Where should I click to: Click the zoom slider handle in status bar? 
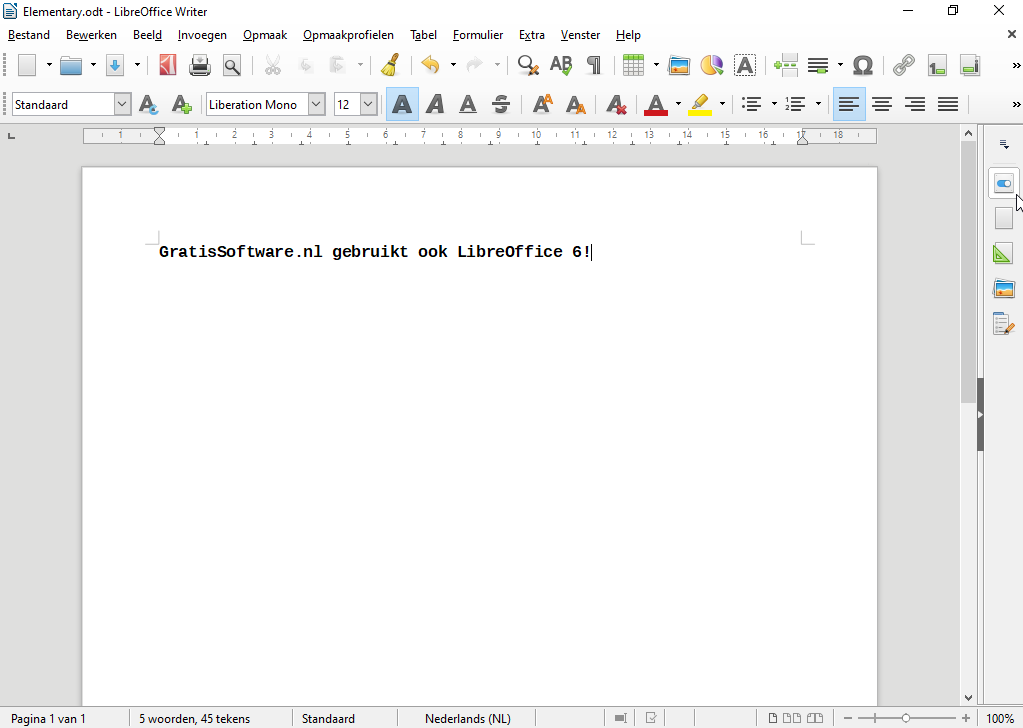tap(906, 718)
